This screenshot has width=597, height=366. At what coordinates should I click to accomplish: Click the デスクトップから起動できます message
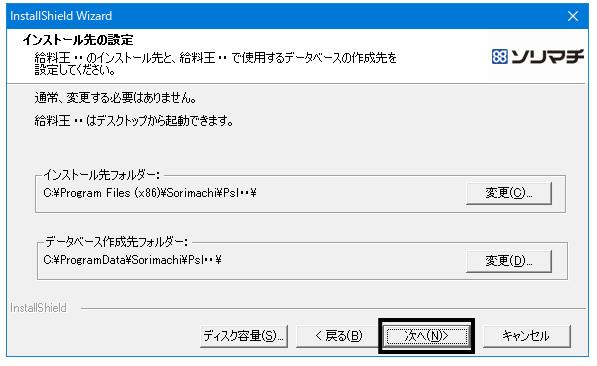134,121
